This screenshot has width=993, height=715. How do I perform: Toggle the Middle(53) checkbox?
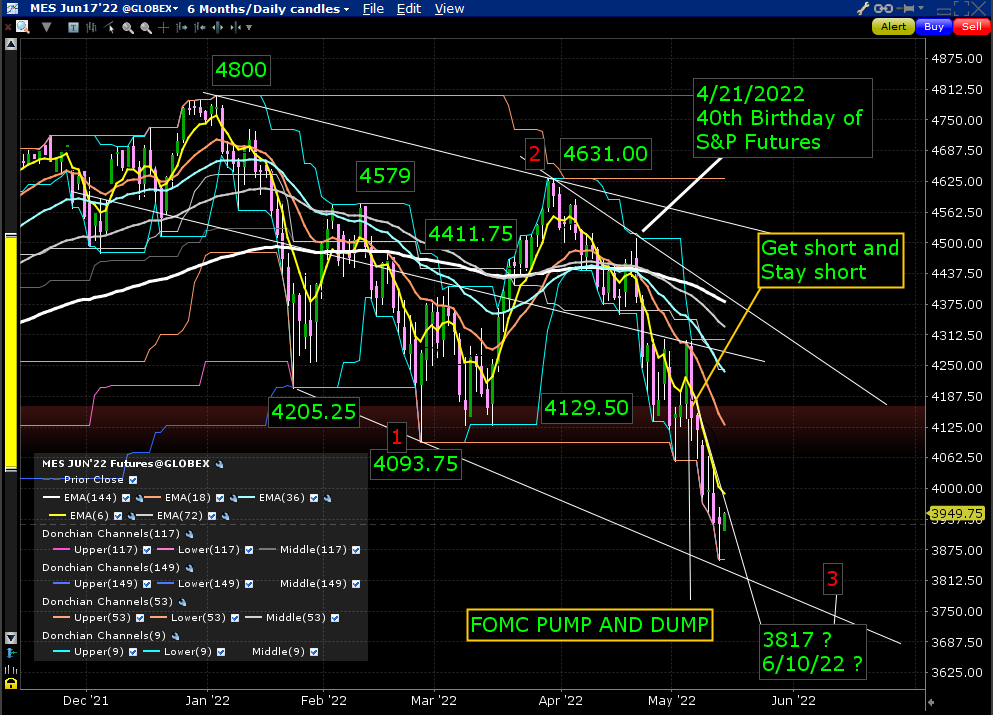coord(335,618)
